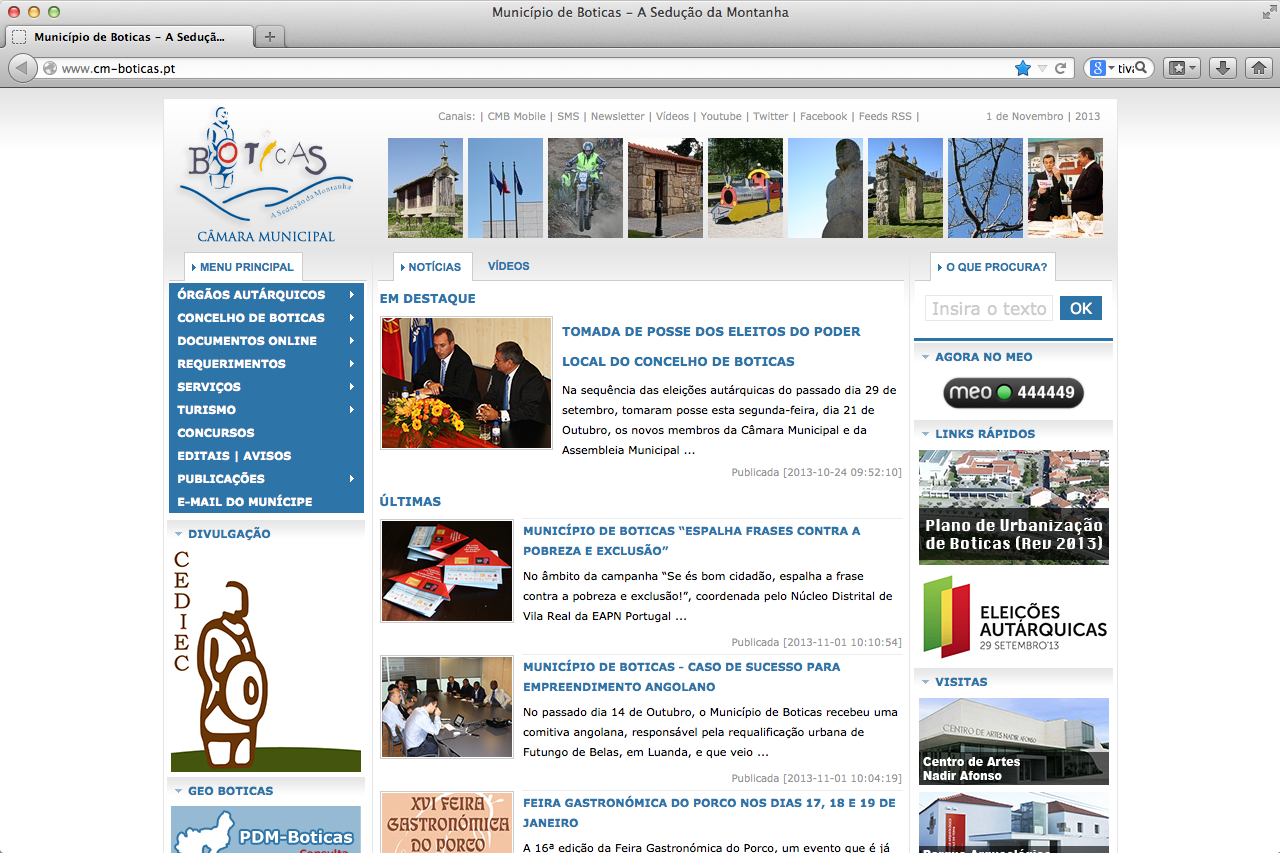Click the browser search box
Image resolution: width=1280 pixels, height=853 pixels.
click(x=1120, y=68)
